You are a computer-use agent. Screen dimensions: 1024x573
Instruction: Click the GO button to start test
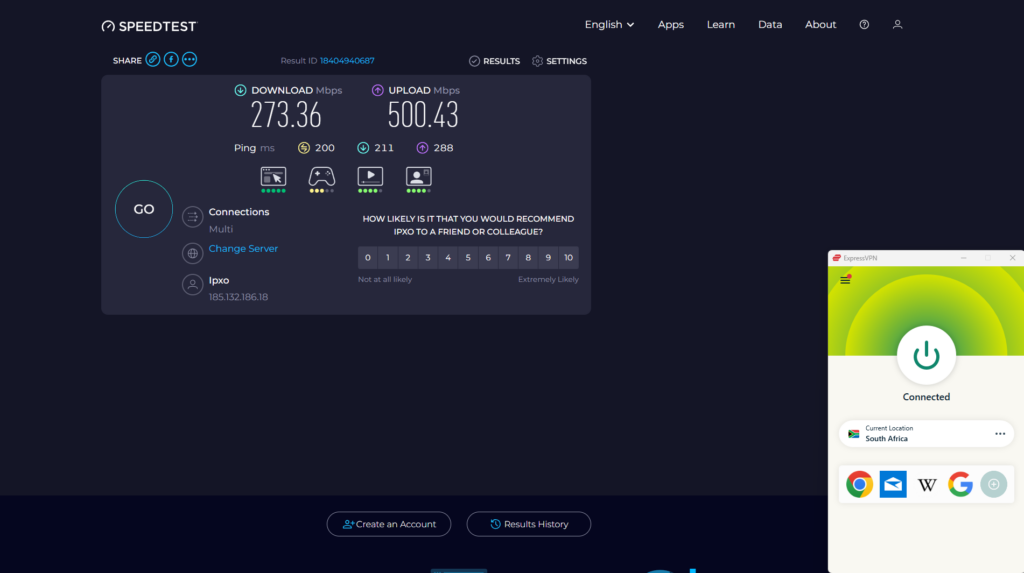click(x=144, y=209)
